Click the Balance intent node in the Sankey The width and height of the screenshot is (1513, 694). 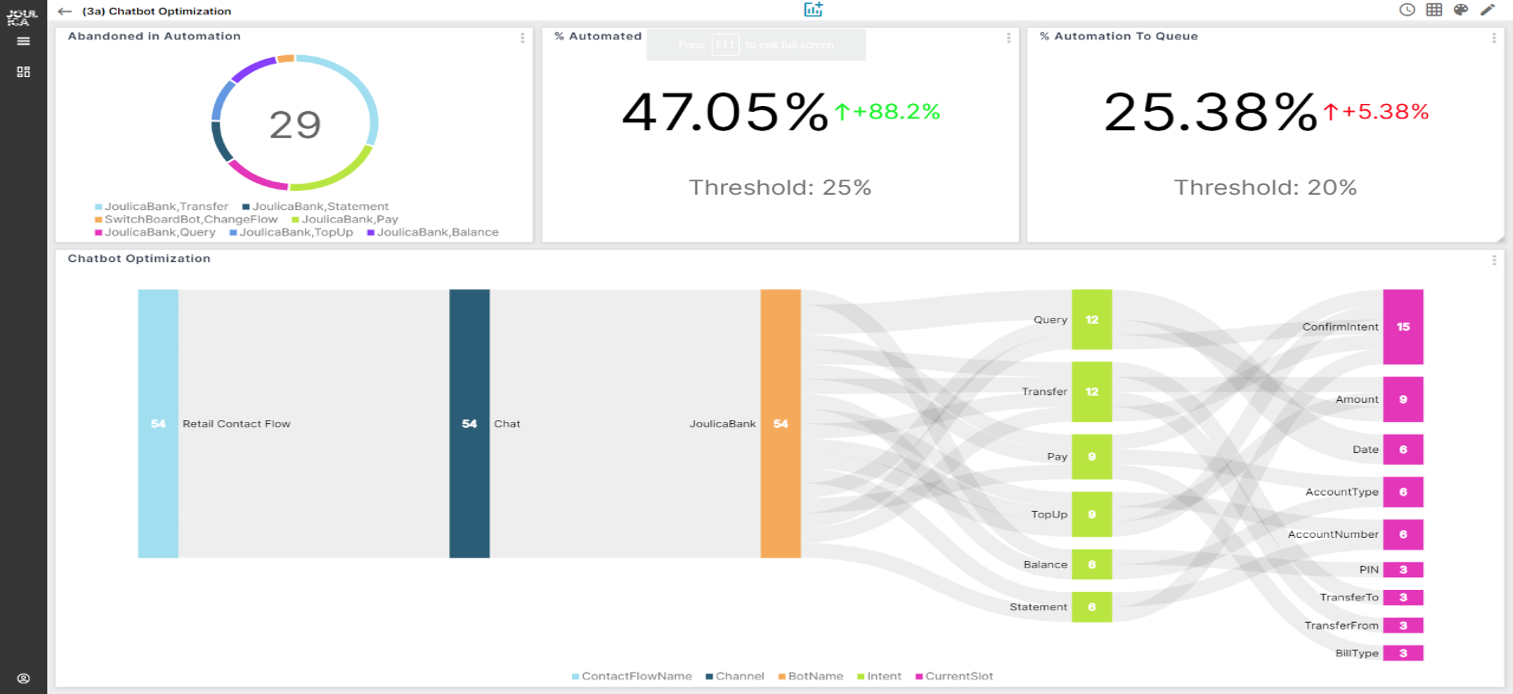click(1091, 565)
